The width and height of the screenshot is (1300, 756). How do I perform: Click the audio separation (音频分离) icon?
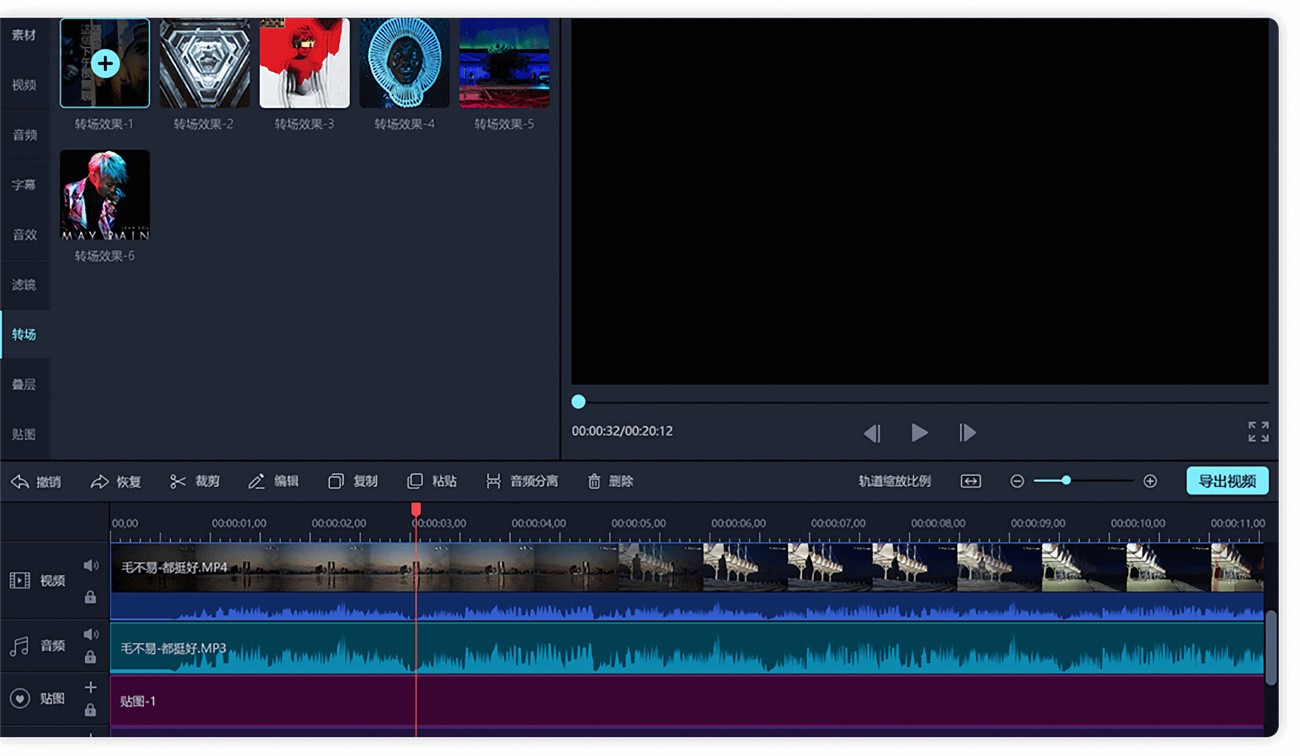click(493, 482)
